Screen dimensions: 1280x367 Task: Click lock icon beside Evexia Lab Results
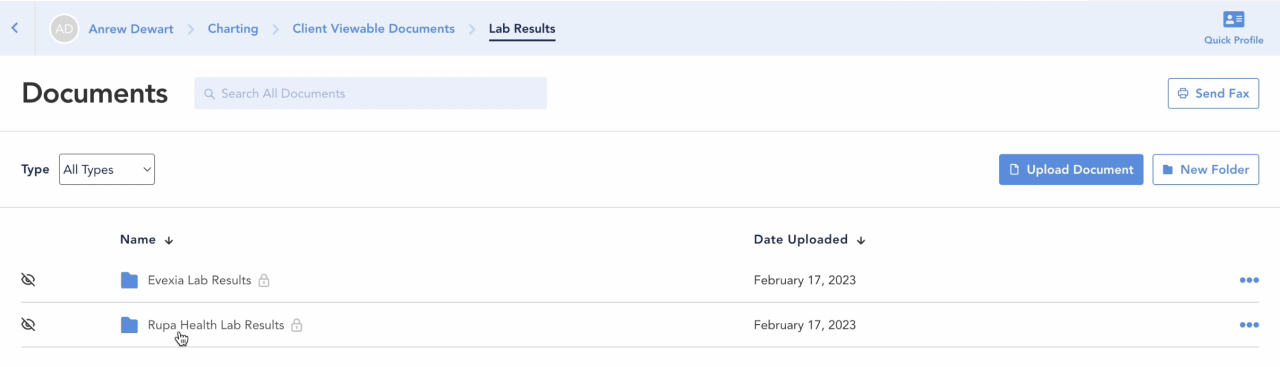[x=264, y=280]
